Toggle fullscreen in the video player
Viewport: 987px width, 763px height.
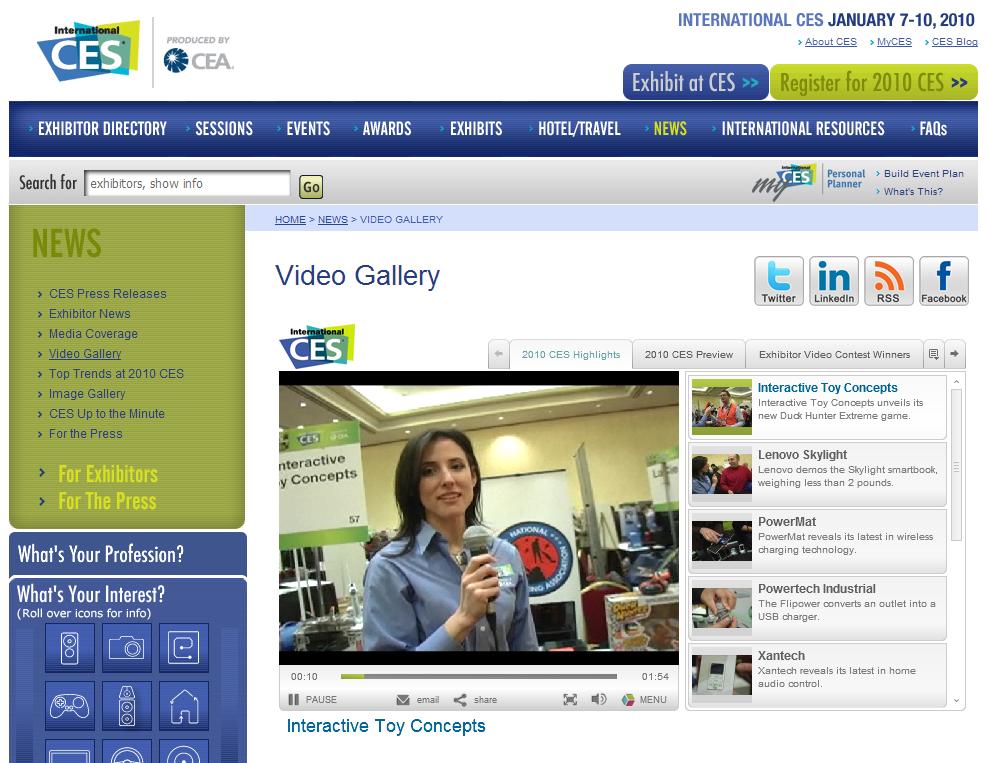coord(570,699)
